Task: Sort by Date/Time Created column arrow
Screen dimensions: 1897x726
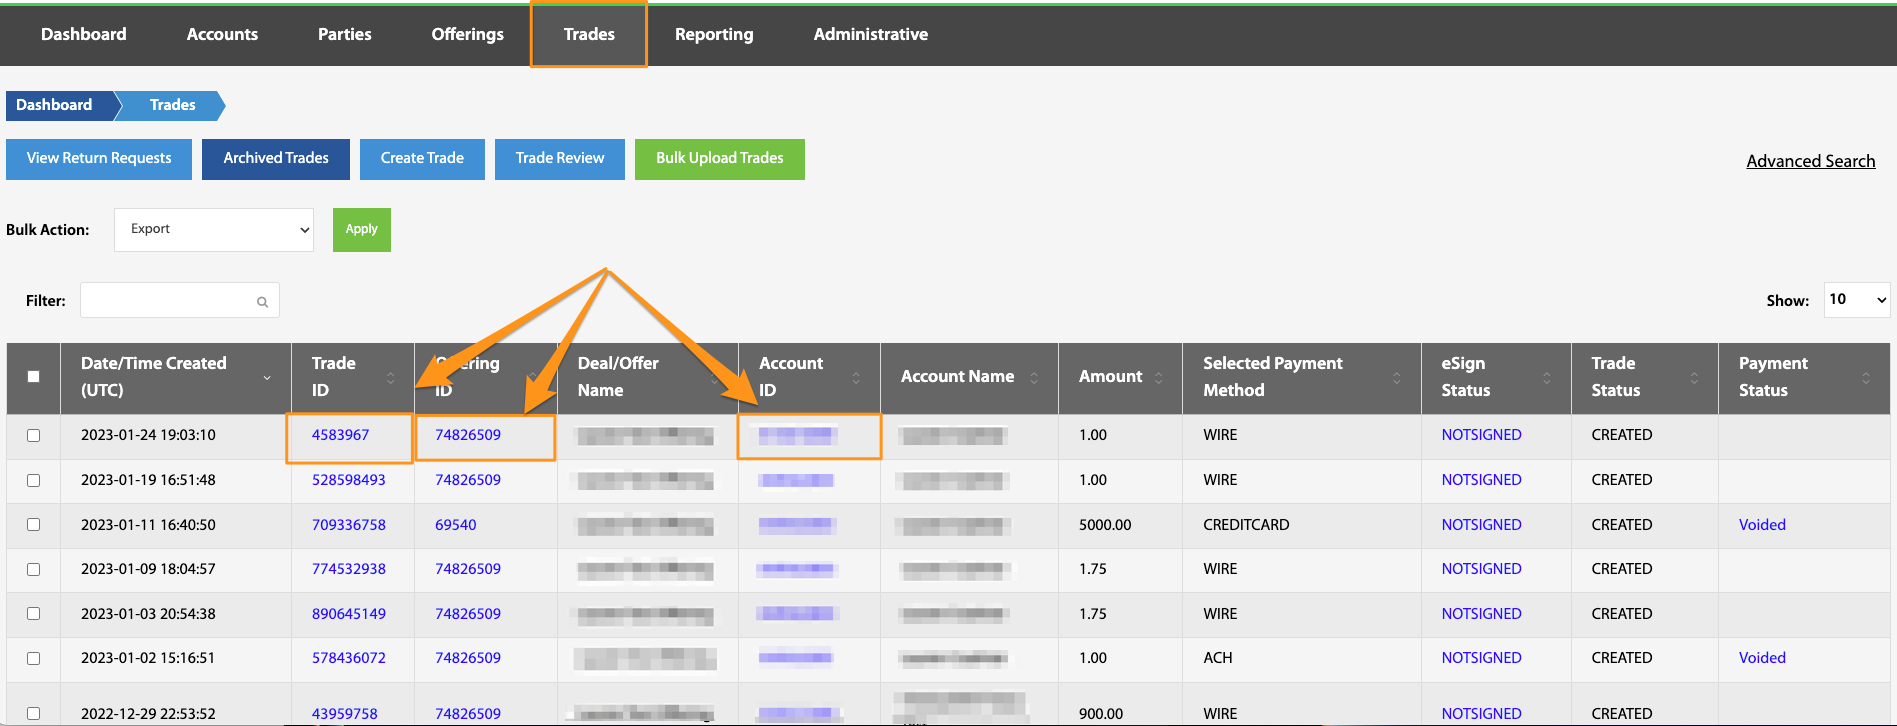Action: tap(267, 378)
